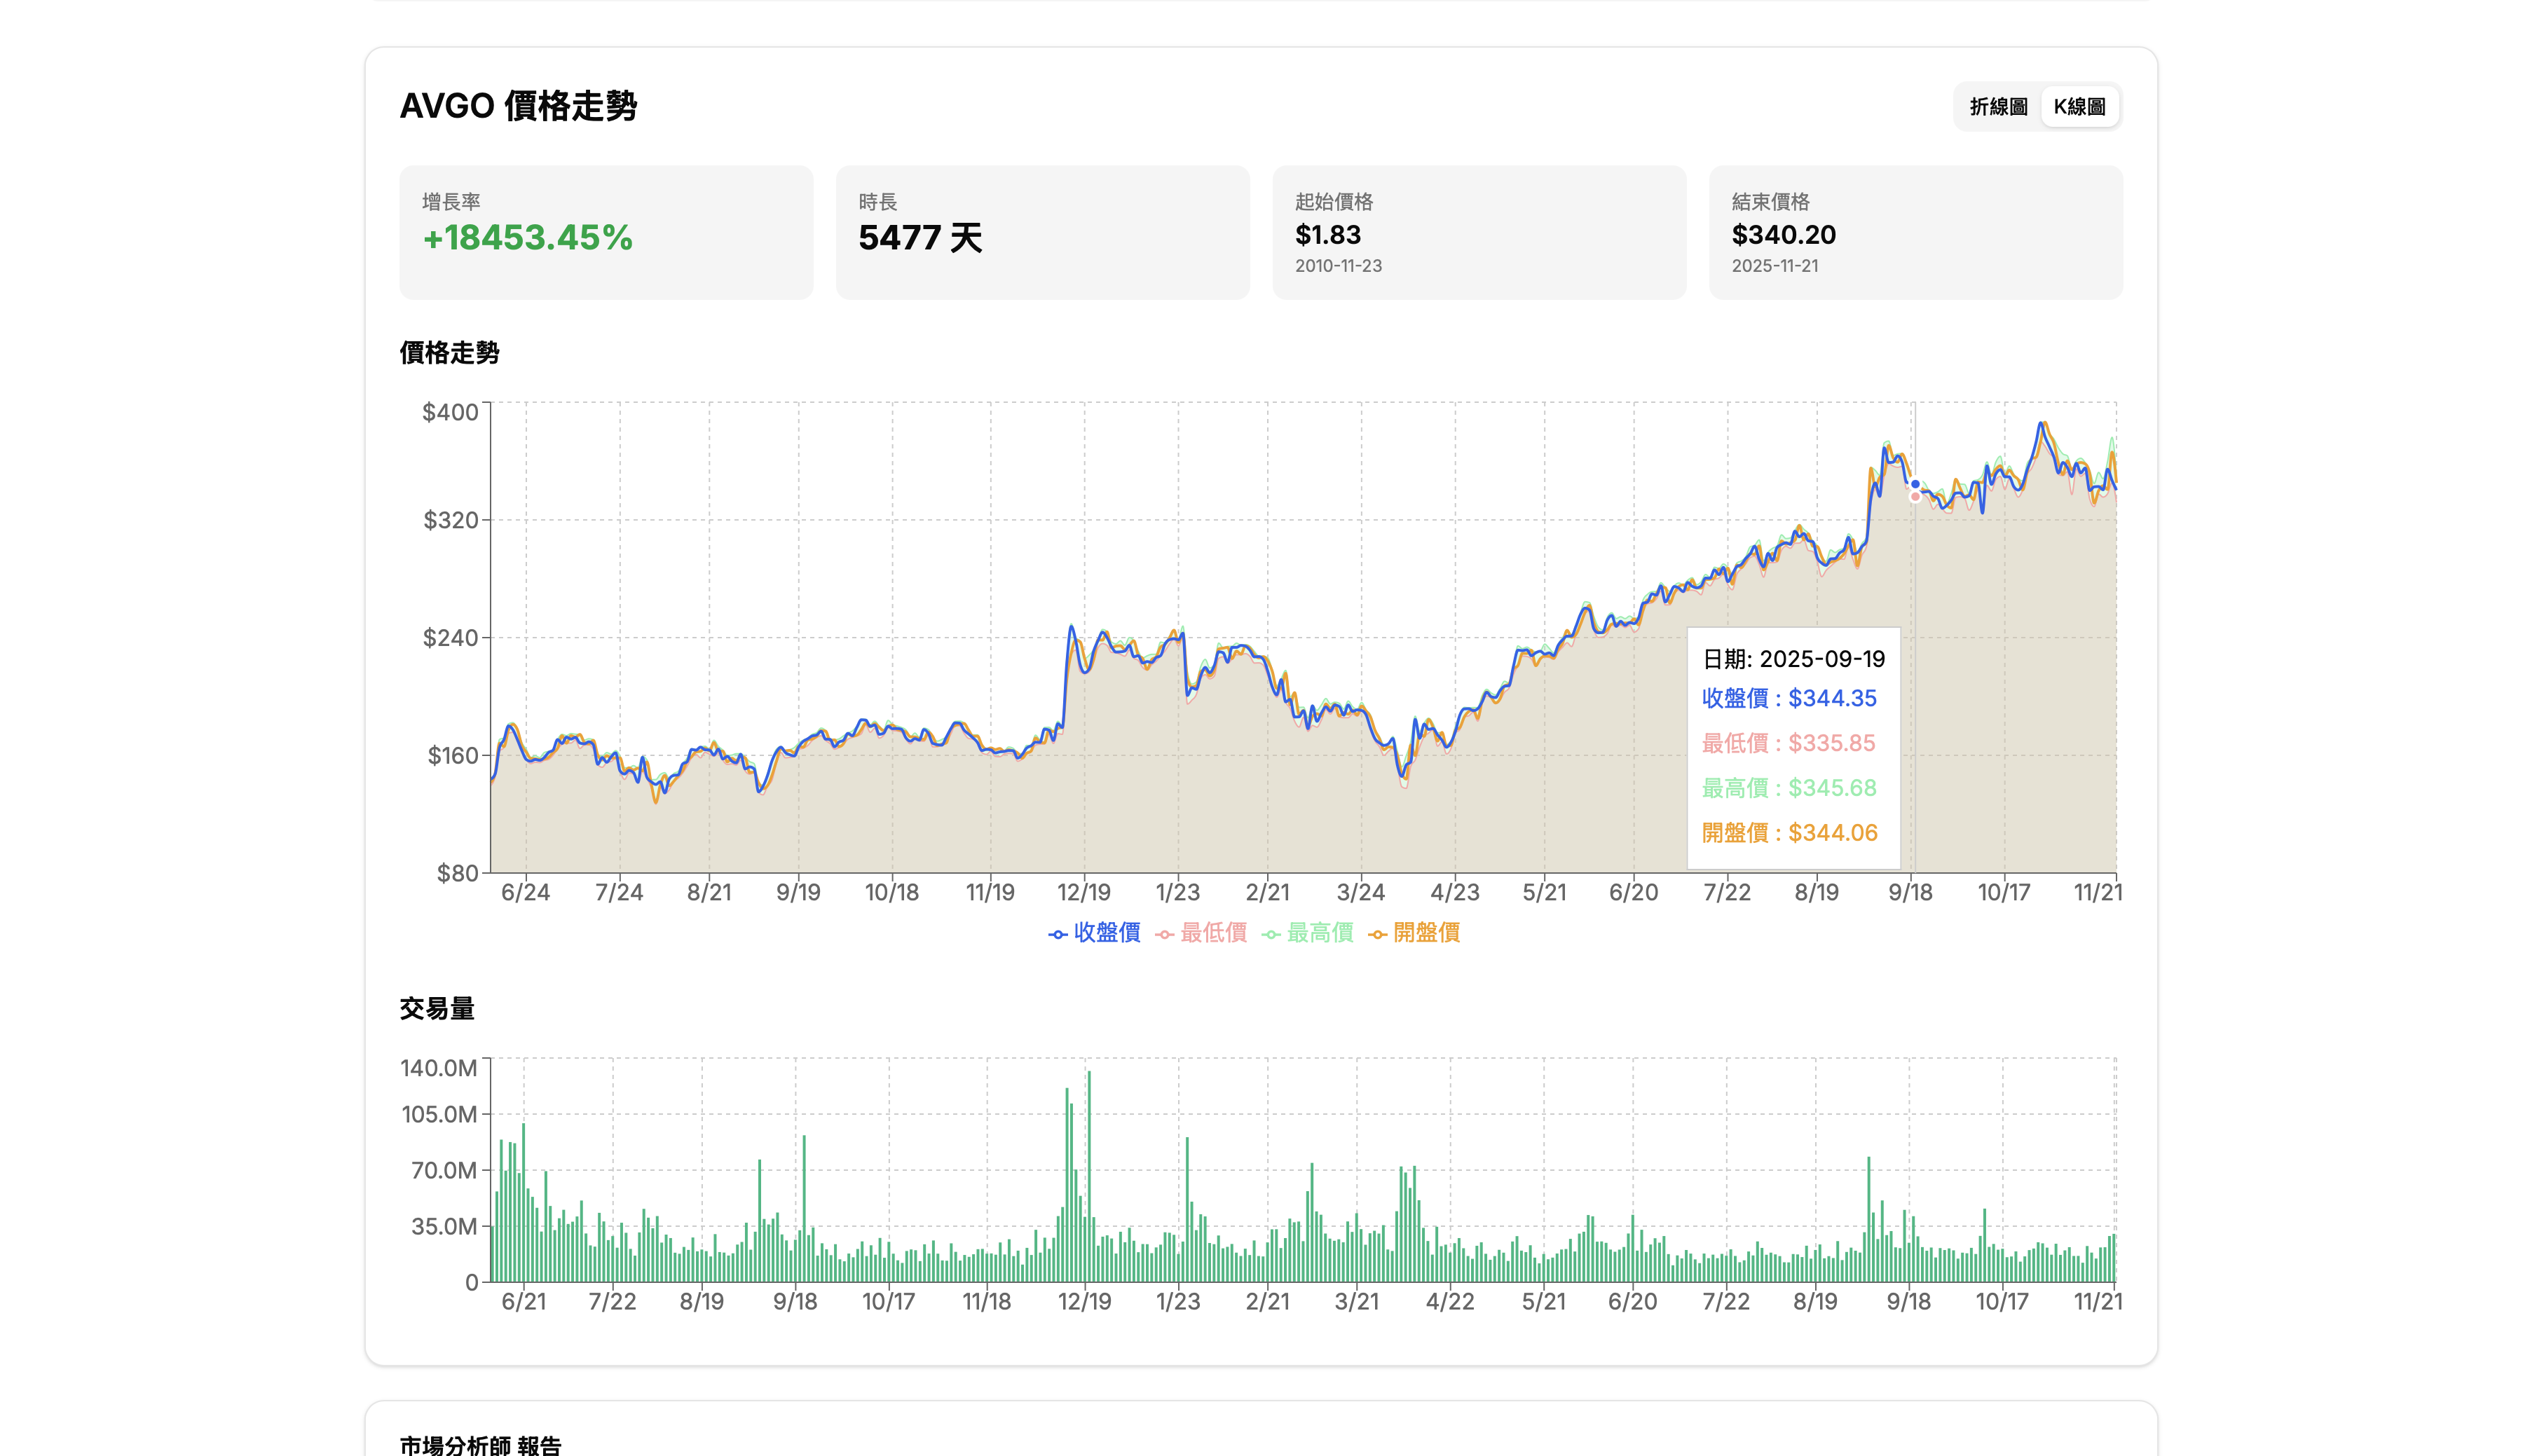Screen dimensions: 2523x1456
Task: Toggle the 最低價 series in the chart legend
Action: point(1201,933)
